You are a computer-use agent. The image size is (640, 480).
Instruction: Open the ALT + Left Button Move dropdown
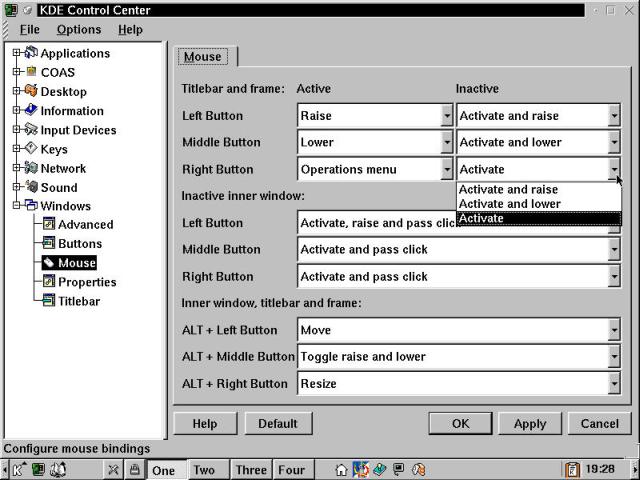(x=613, y=330)
